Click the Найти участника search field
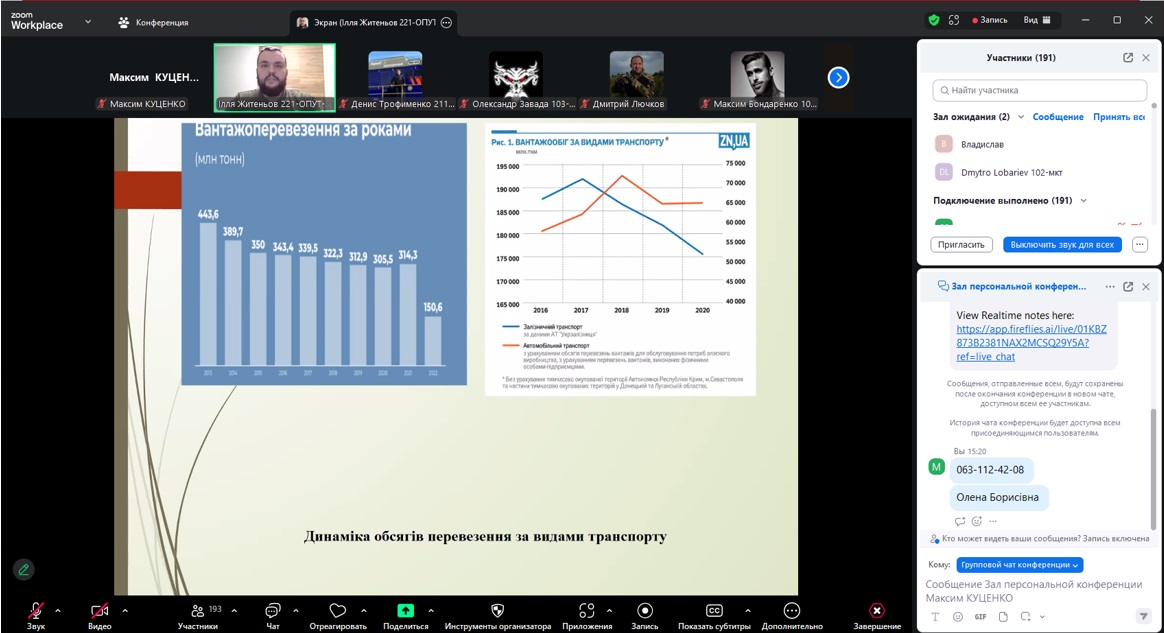The height and width of the screenshot is (633, 1164). coord(1040,90)
